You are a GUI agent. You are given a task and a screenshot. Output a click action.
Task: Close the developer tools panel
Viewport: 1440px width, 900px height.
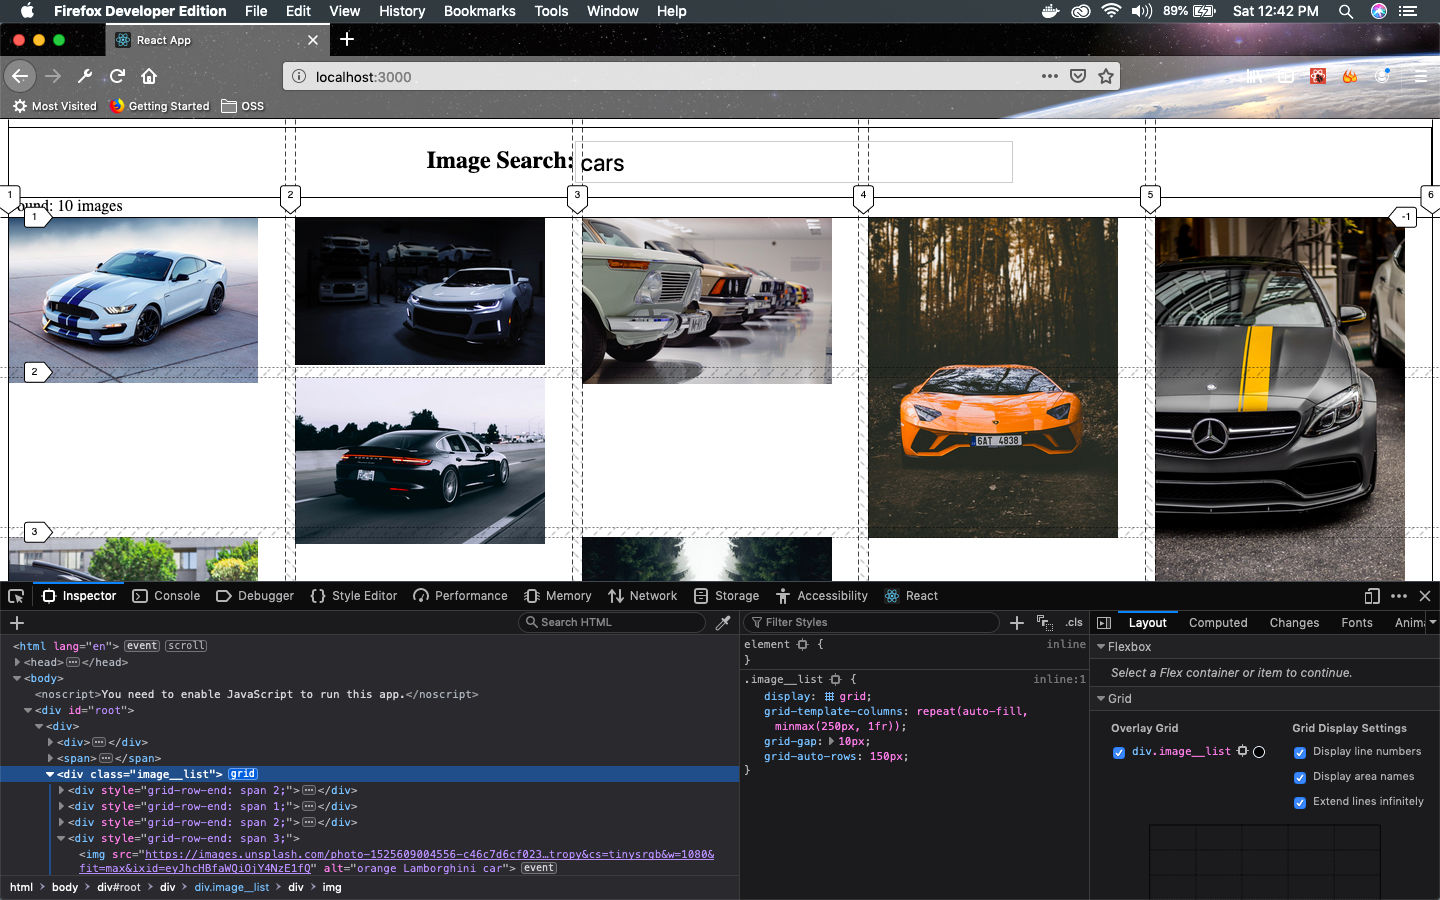click(x=1425, y=596)
